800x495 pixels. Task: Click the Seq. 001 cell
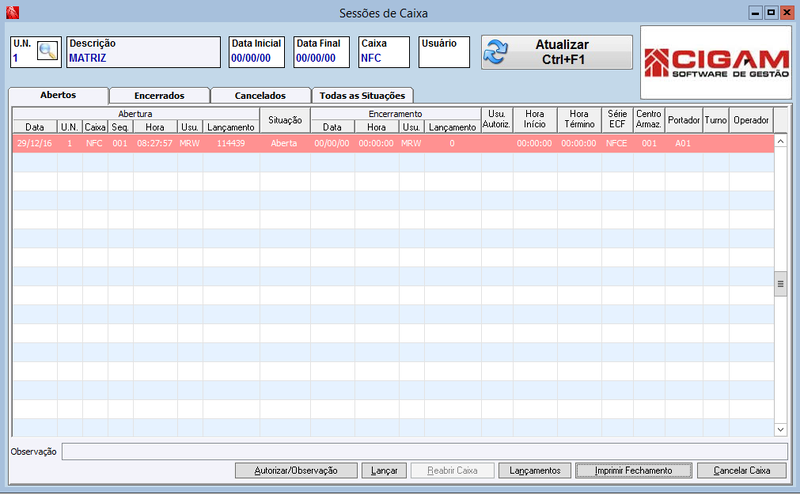coord(120,143)
